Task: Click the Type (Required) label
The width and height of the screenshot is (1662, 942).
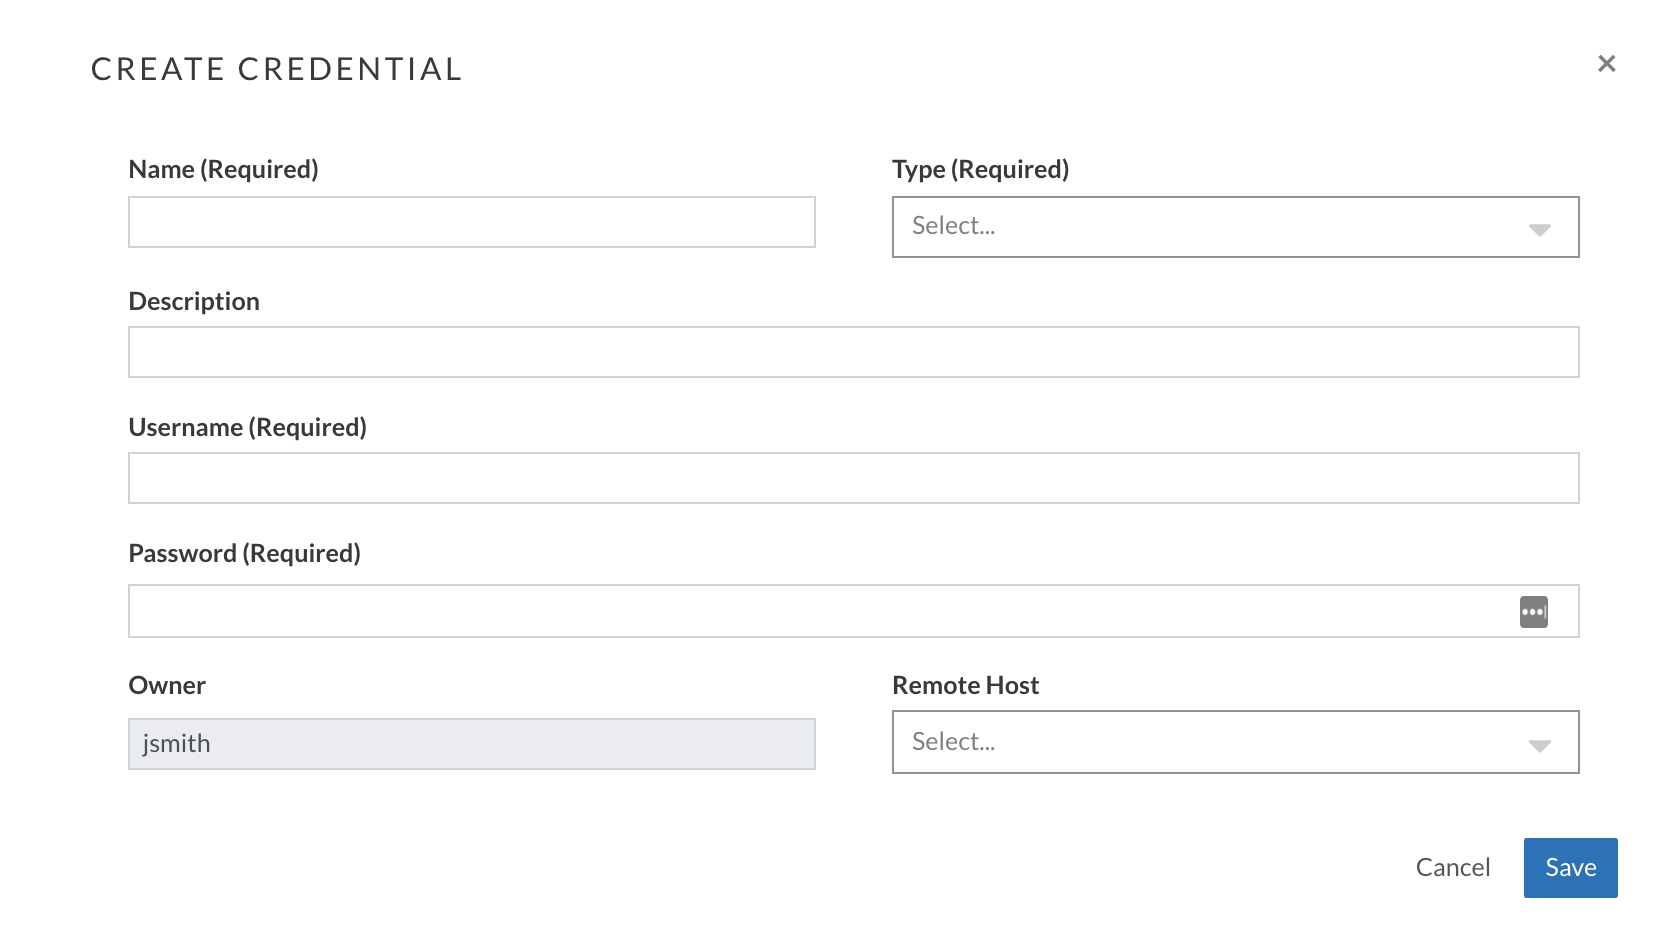Action: point(981,170)
